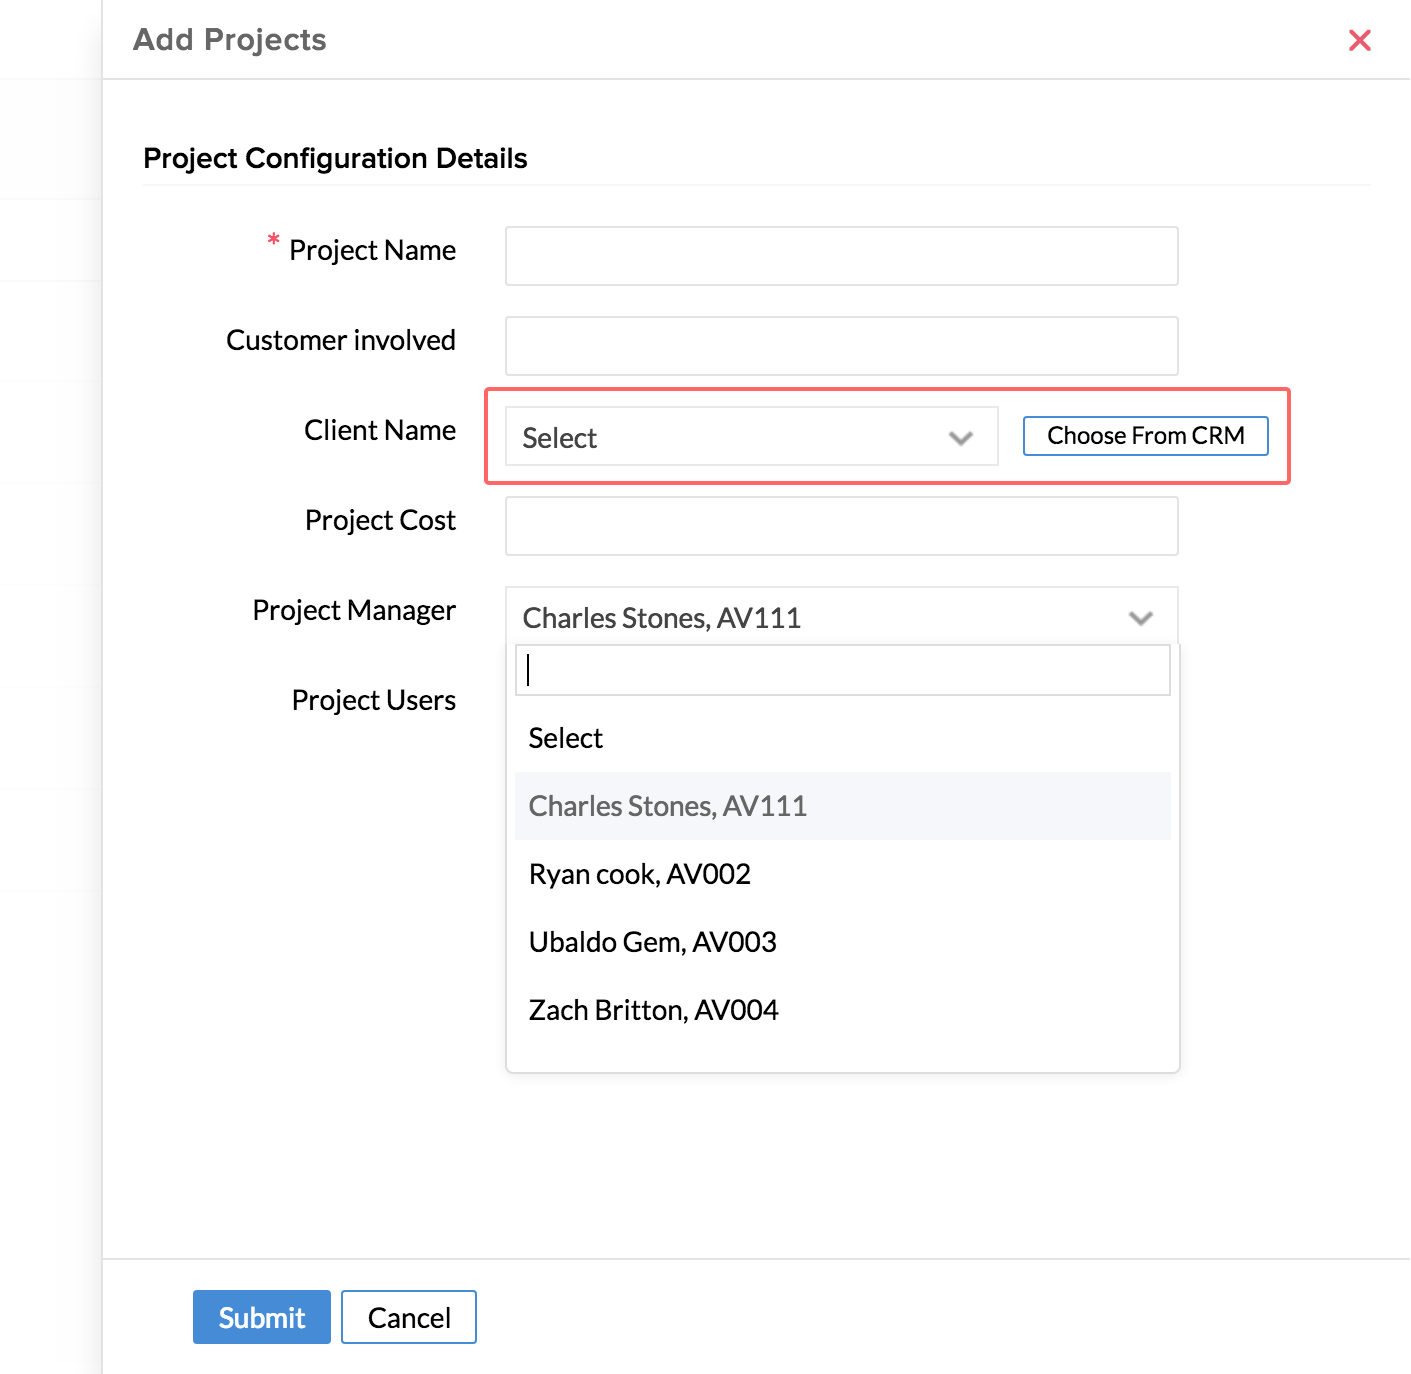Image resolution: width=1411 pixels, height=1374 pixels.
Task: Click into the Project Cost field
Action: coord(841,526)
